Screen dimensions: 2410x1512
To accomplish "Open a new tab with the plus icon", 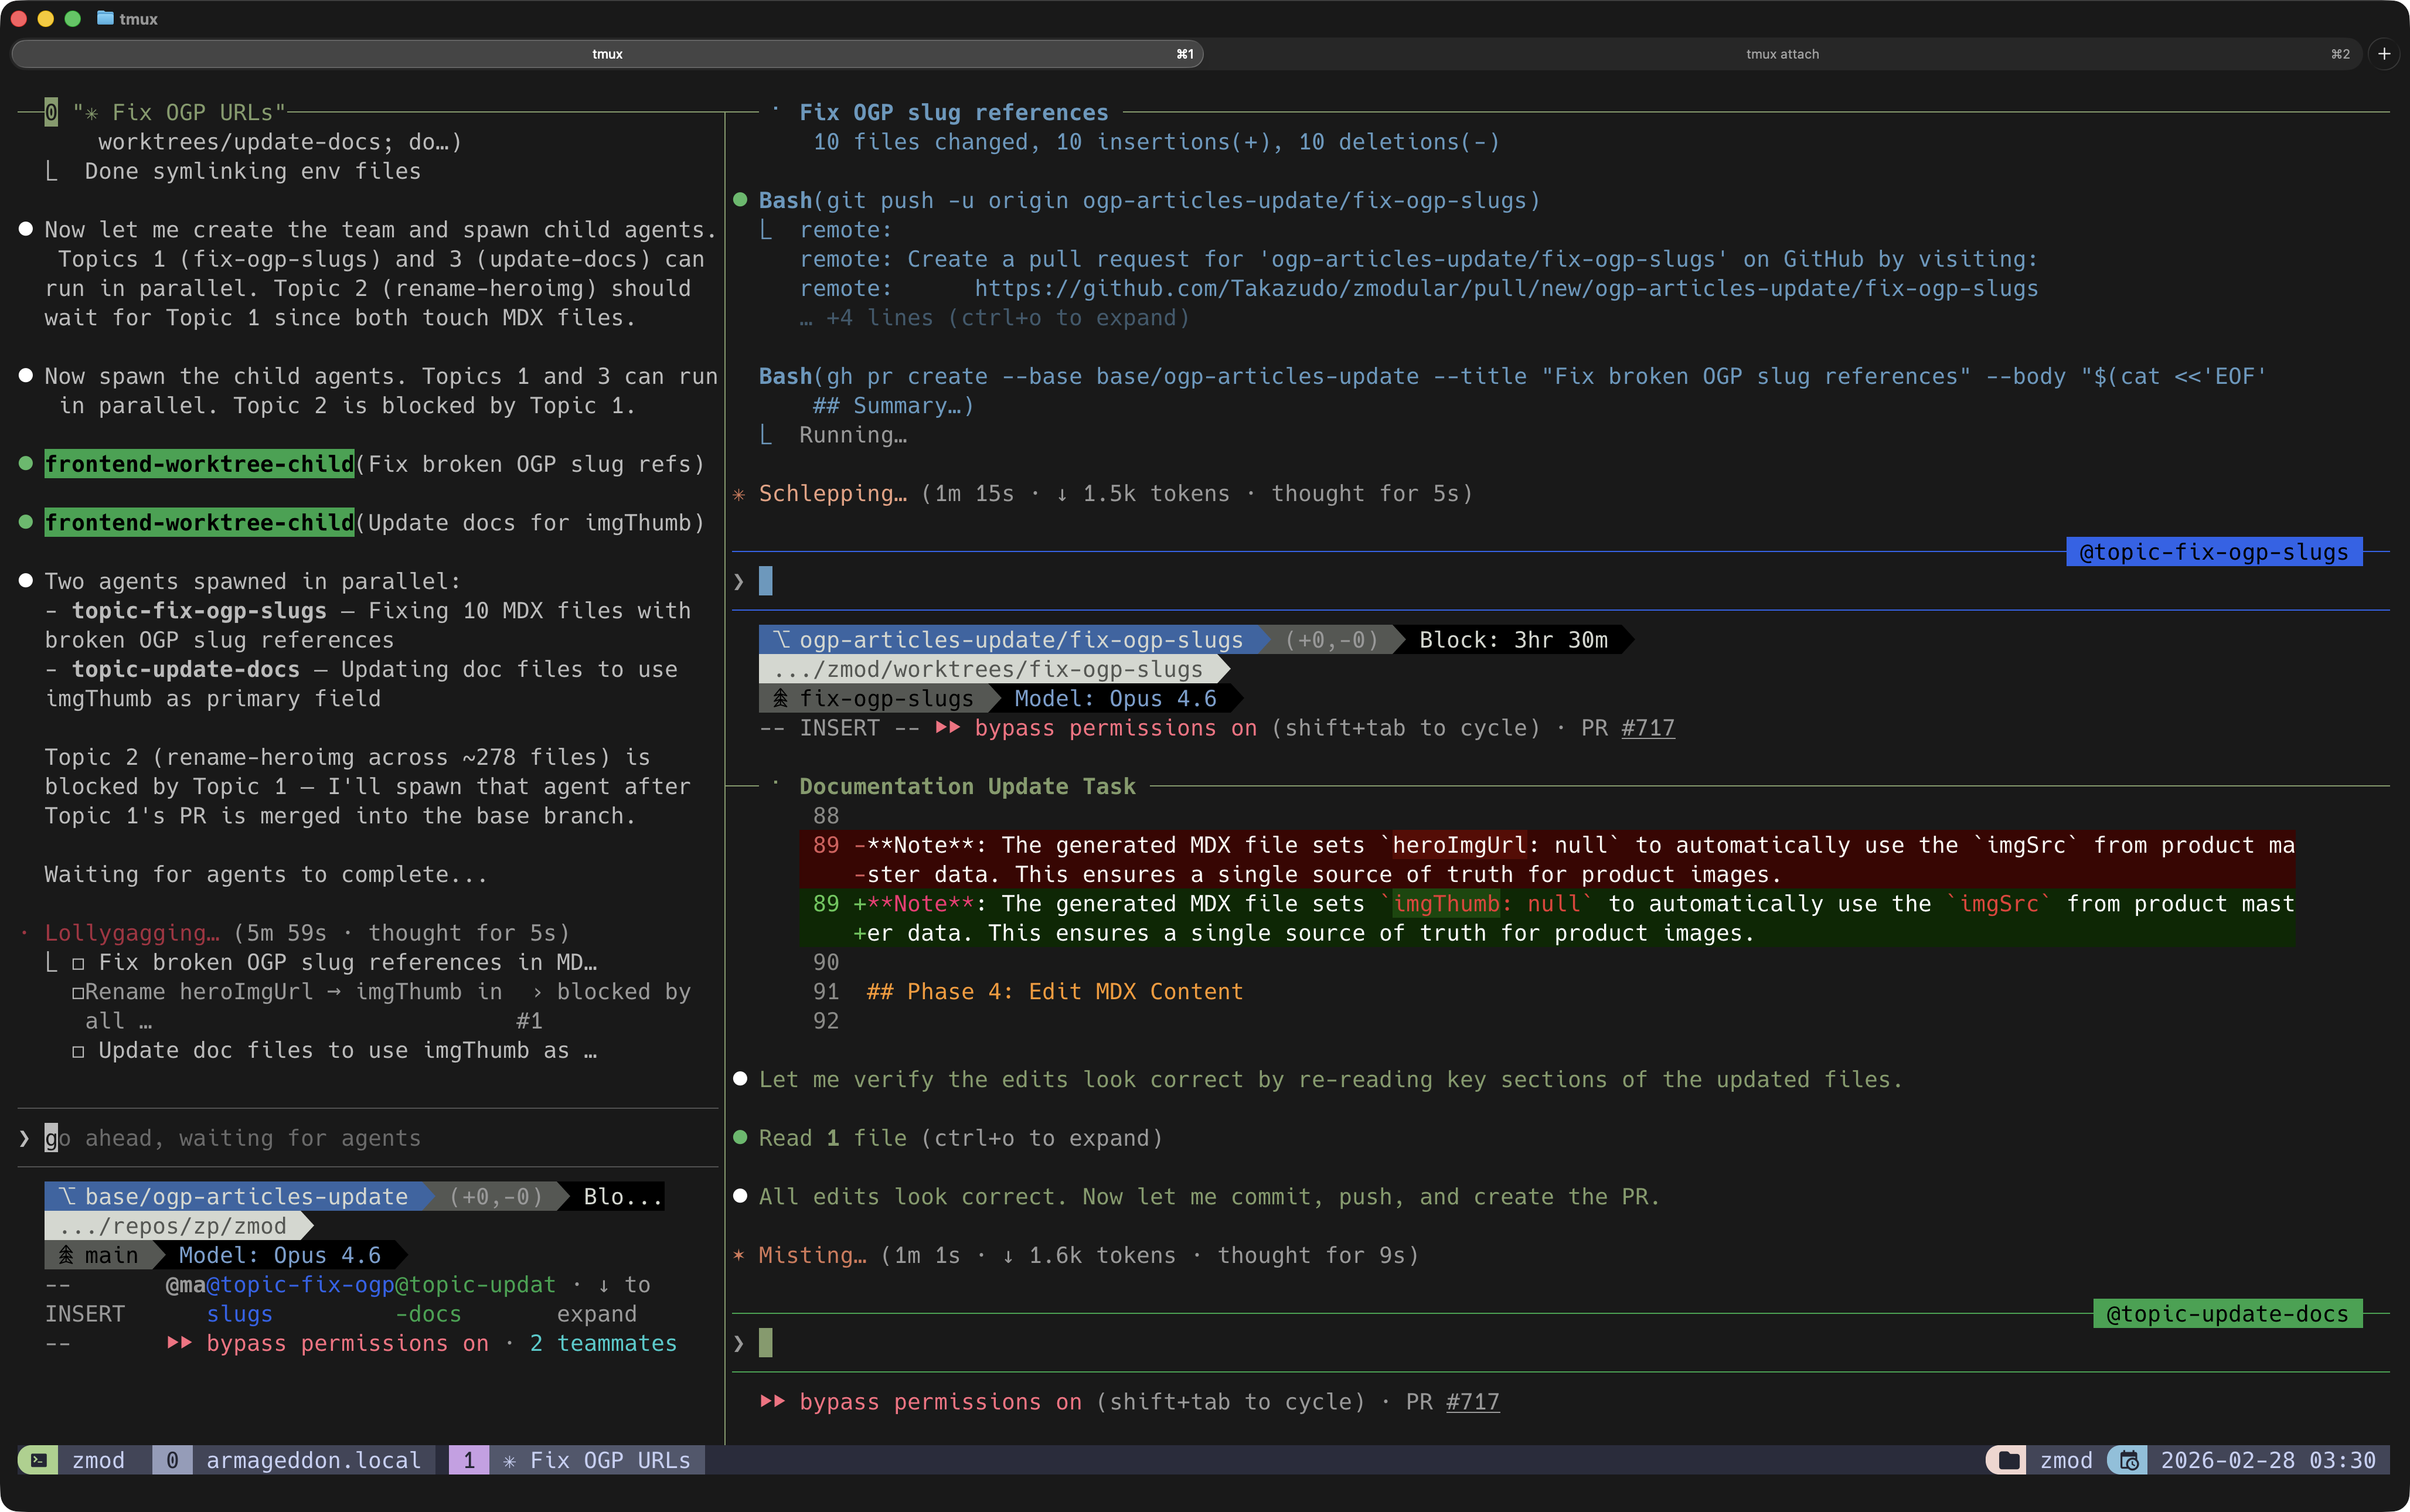I will 2385,54.
